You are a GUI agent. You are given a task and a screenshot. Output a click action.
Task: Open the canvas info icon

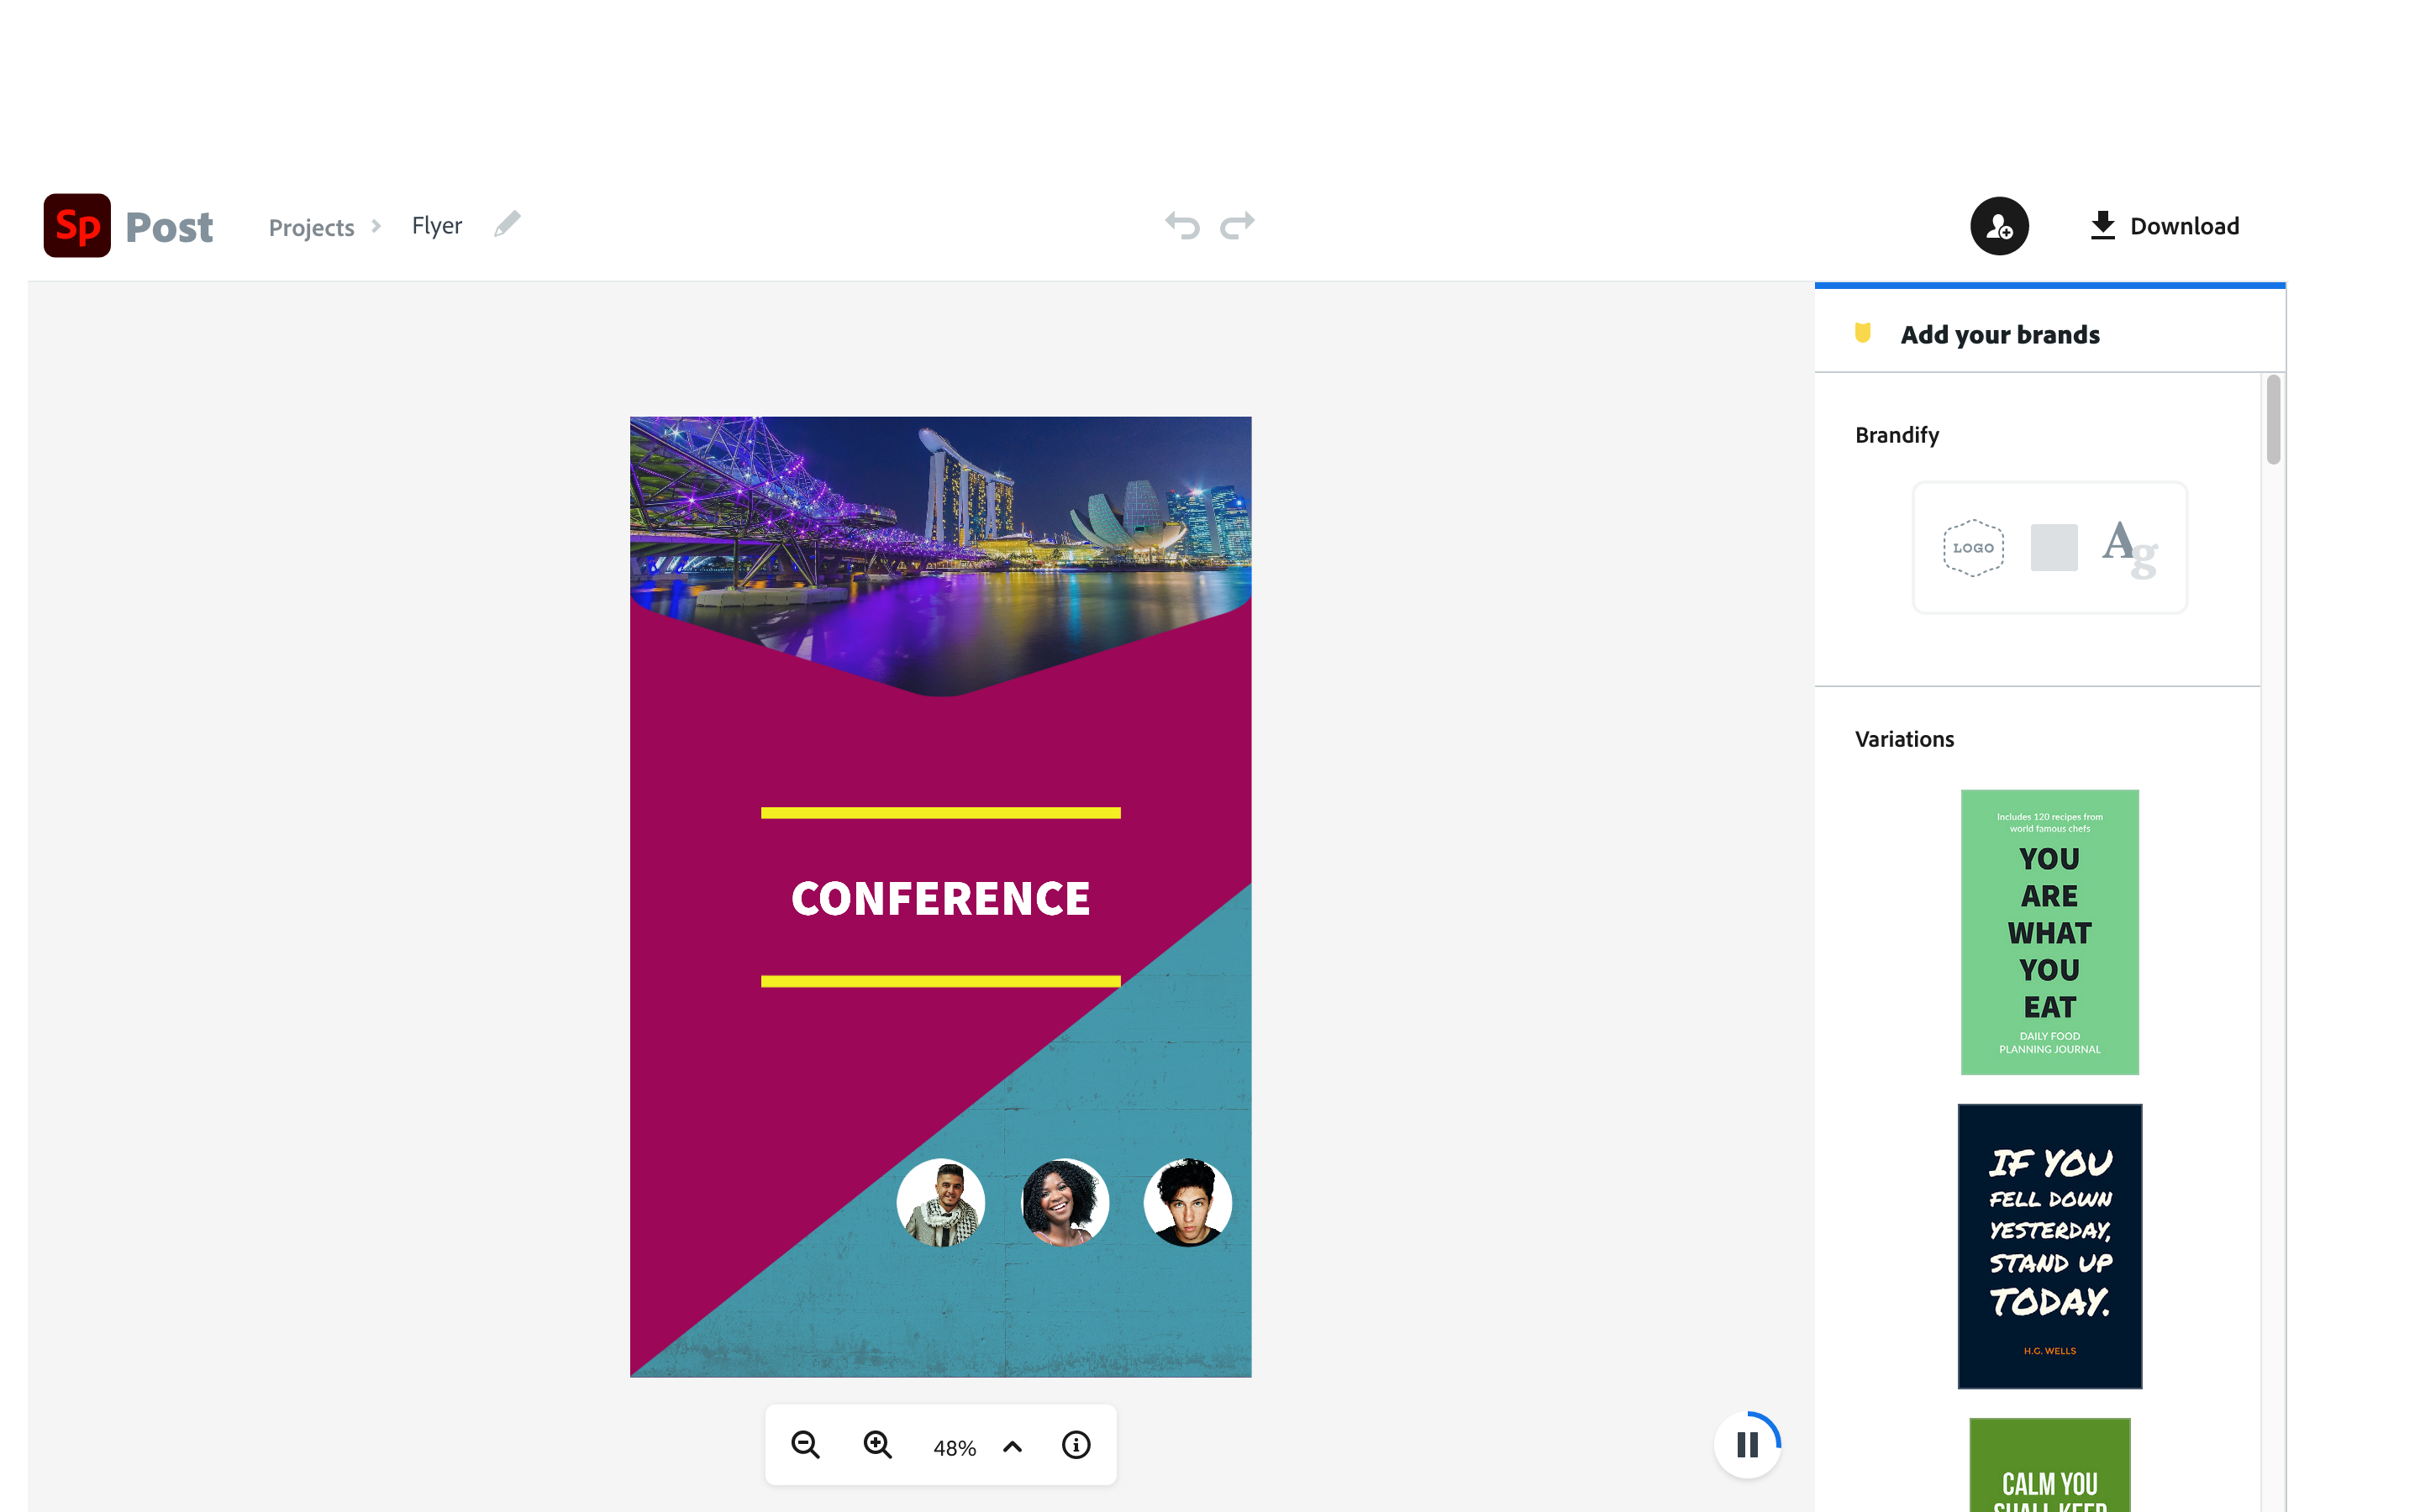(x=1076, y=1445)
